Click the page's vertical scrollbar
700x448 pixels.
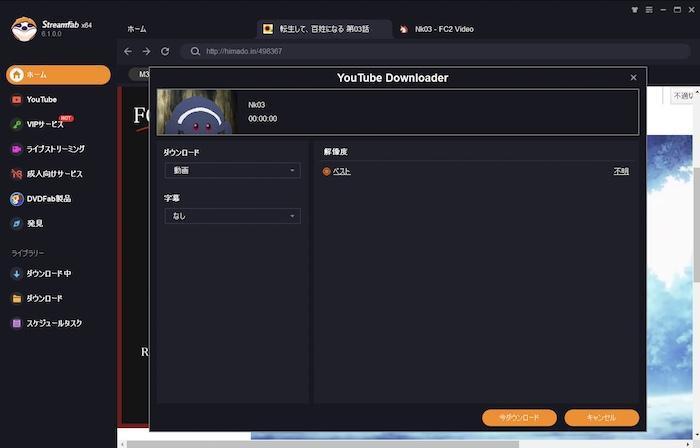click(x=696, y=224)
